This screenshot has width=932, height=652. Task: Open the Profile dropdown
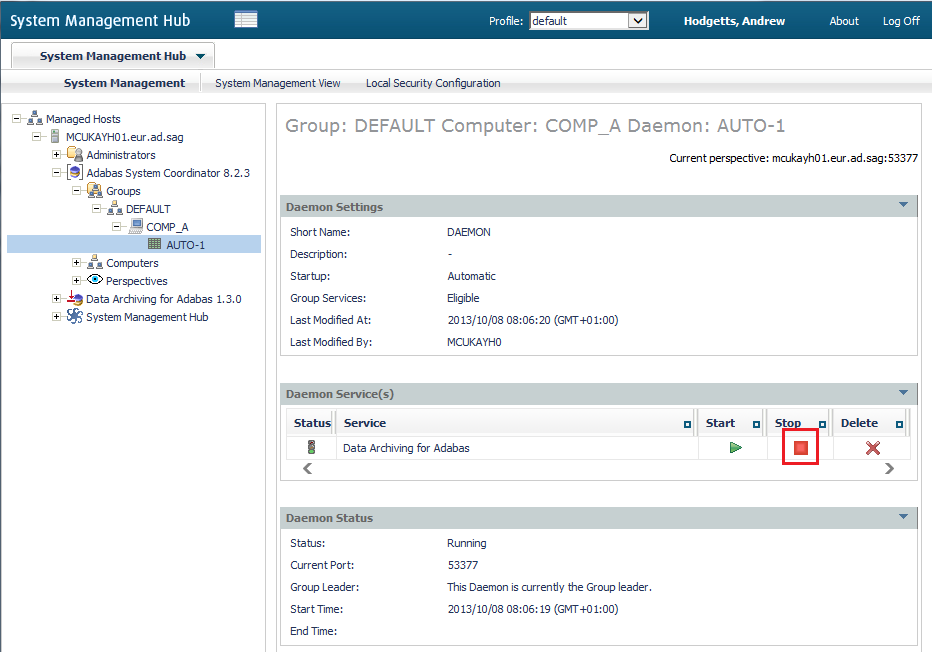point(637,21)
